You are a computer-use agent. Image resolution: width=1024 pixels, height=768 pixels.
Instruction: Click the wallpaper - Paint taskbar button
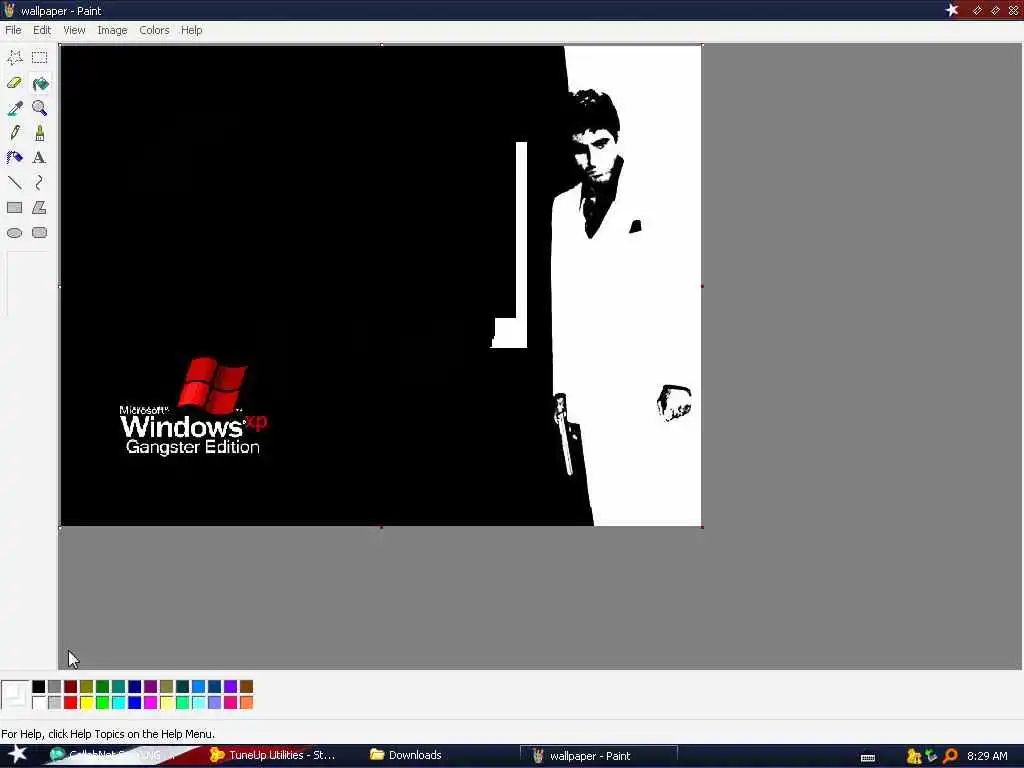pyautogui.click(x=599, y=756)
